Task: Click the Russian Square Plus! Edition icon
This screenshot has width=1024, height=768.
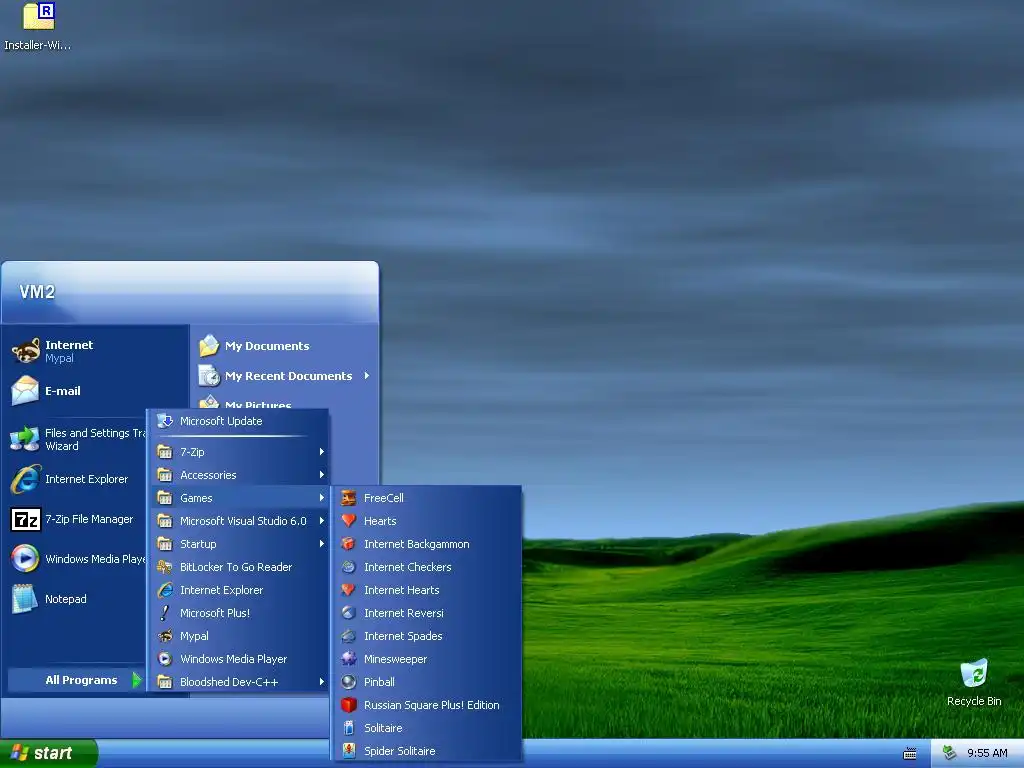Action: 349,705
